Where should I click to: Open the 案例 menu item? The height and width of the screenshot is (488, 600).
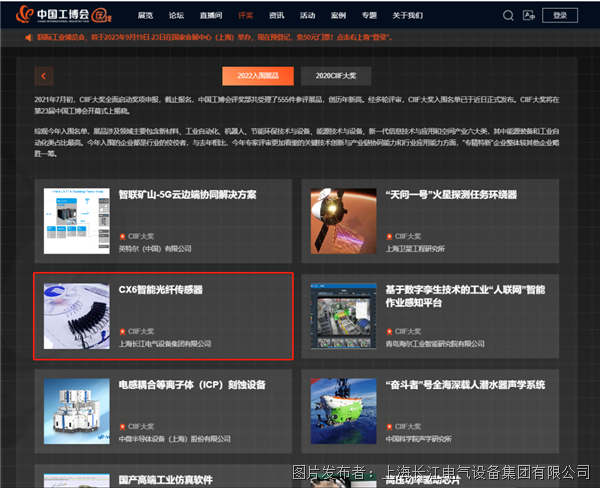(339, 16)
